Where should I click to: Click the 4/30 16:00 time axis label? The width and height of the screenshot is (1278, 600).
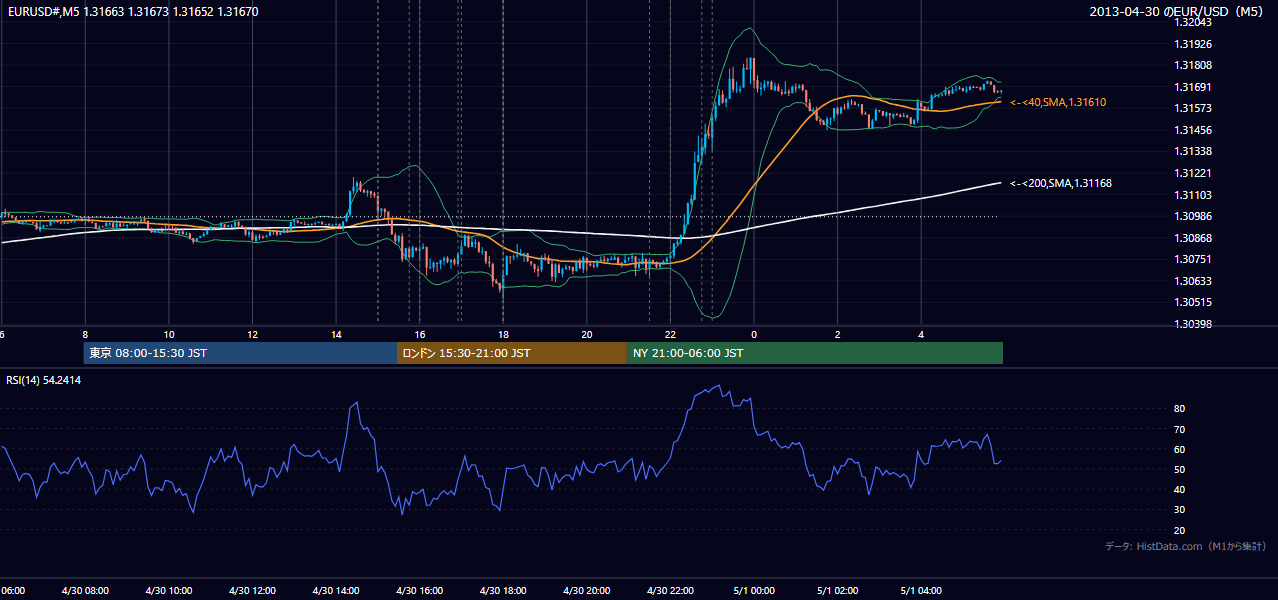420,591
